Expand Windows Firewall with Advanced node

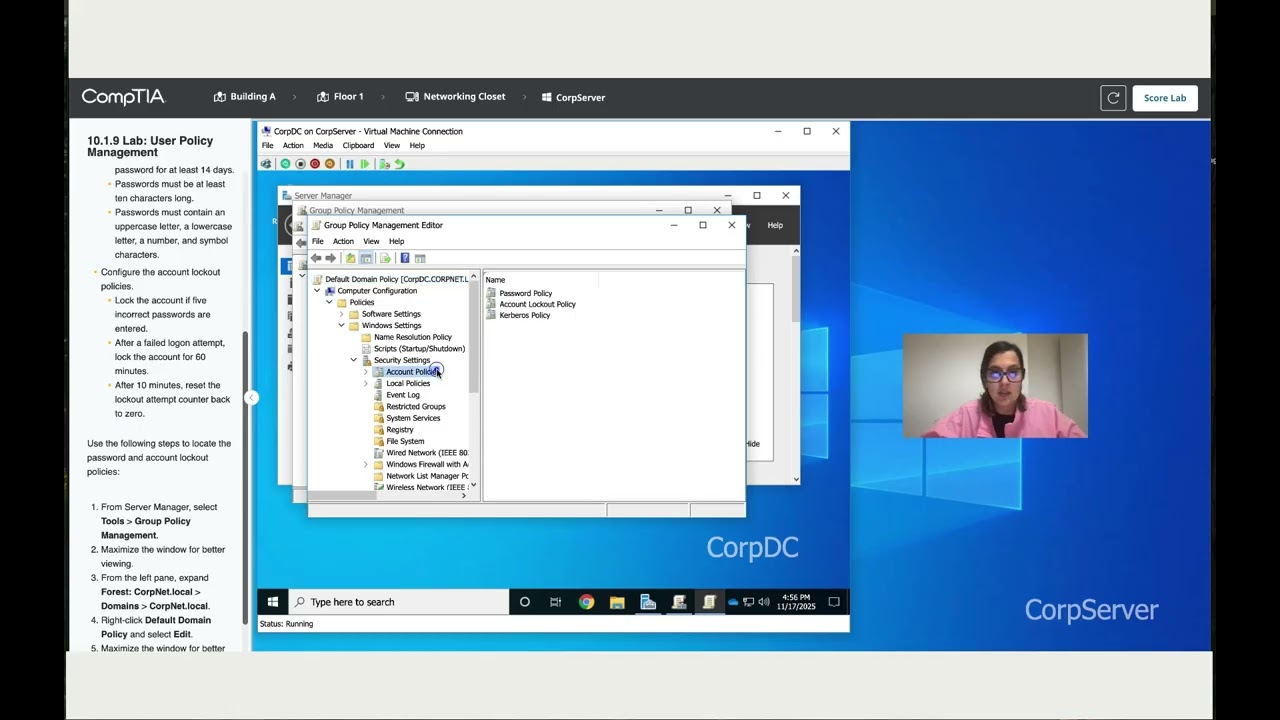pos(365,464)
